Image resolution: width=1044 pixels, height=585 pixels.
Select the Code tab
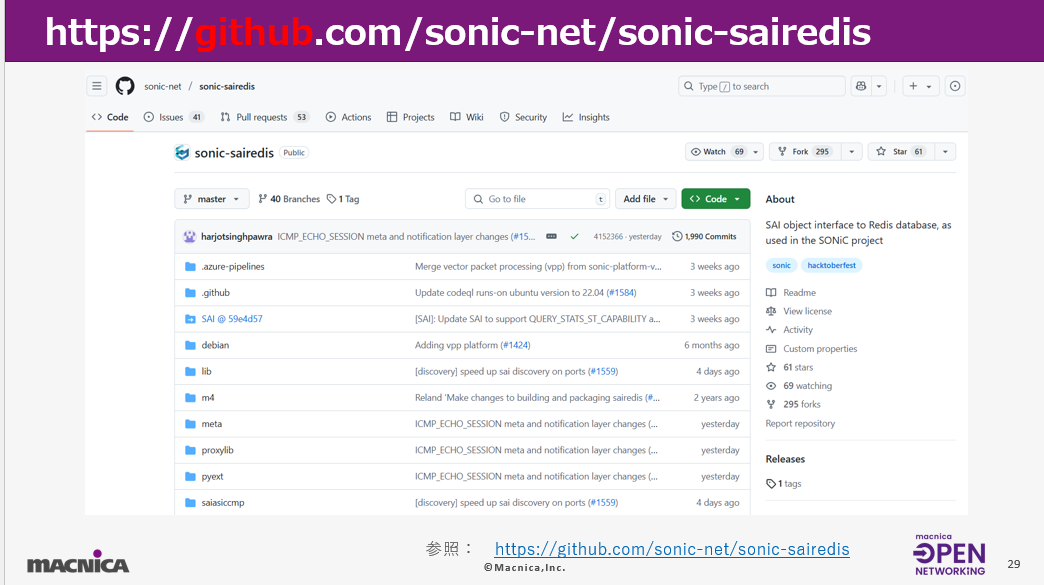click(x=110, y=117)
